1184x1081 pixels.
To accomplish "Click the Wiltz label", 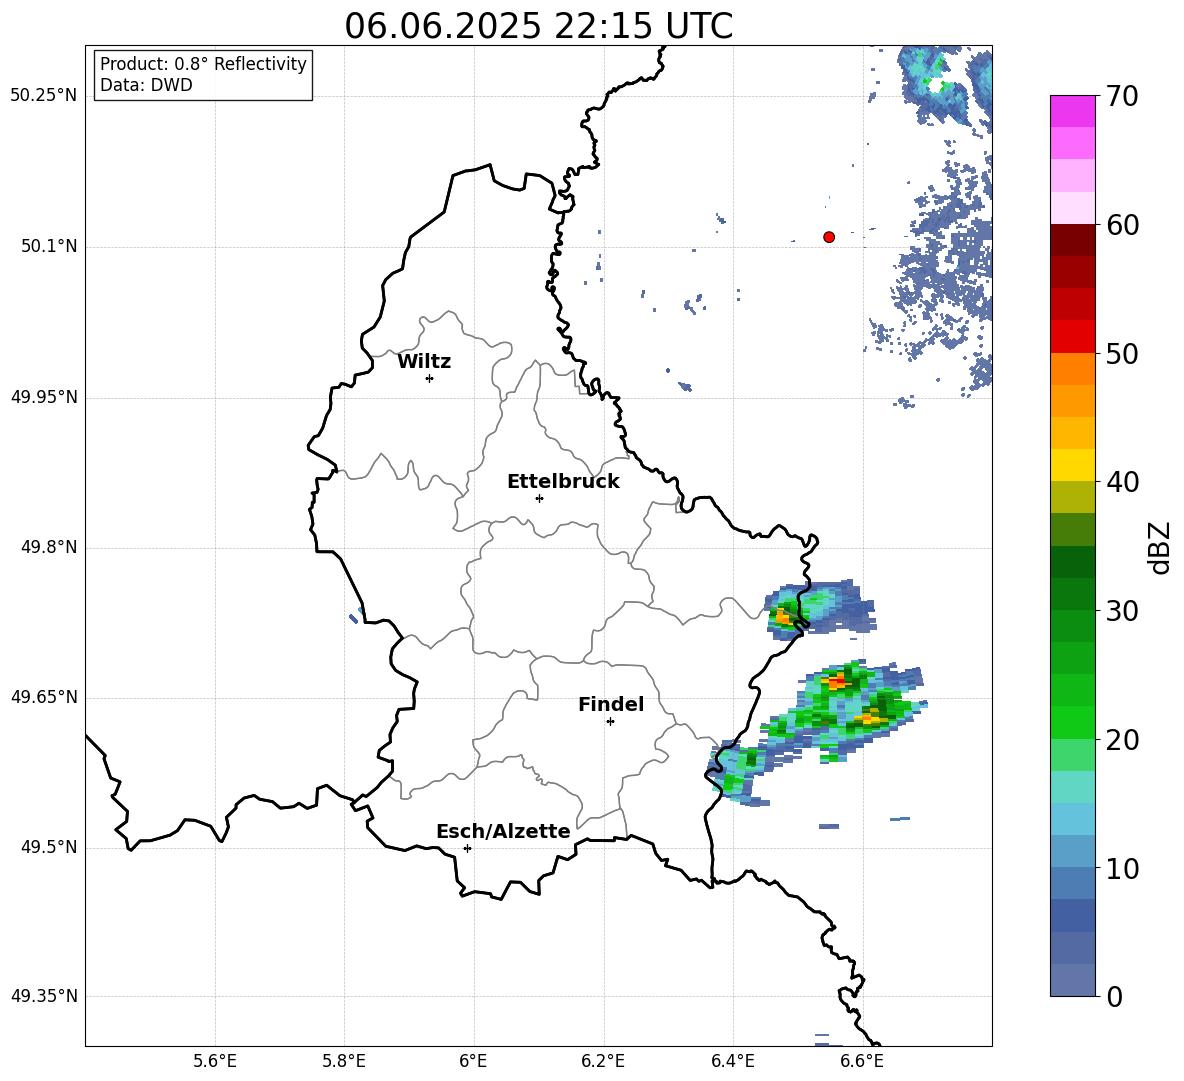I will [x=424, y=362].
